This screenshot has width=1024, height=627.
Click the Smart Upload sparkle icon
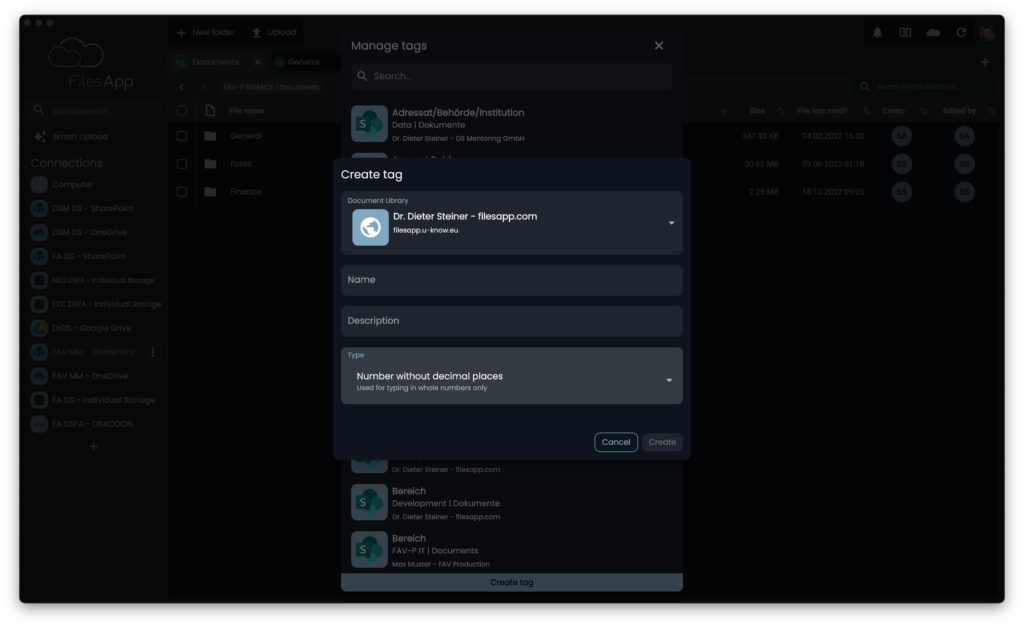pyautogui.click(x=40, y=137)
